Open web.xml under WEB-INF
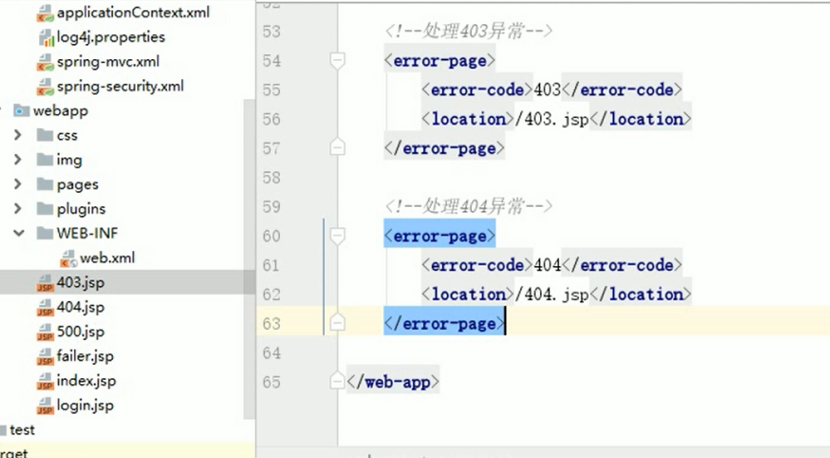 tap(107, 258)
